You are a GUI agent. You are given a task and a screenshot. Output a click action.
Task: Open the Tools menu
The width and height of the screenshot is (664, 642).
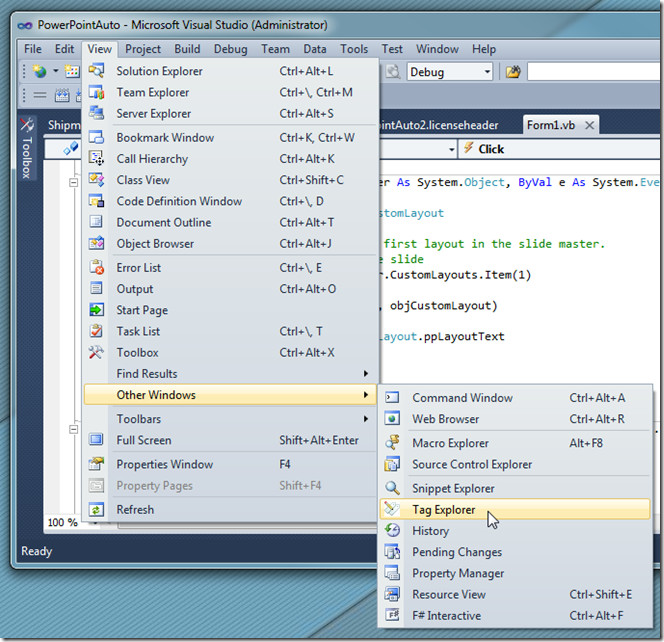point(354,49)
